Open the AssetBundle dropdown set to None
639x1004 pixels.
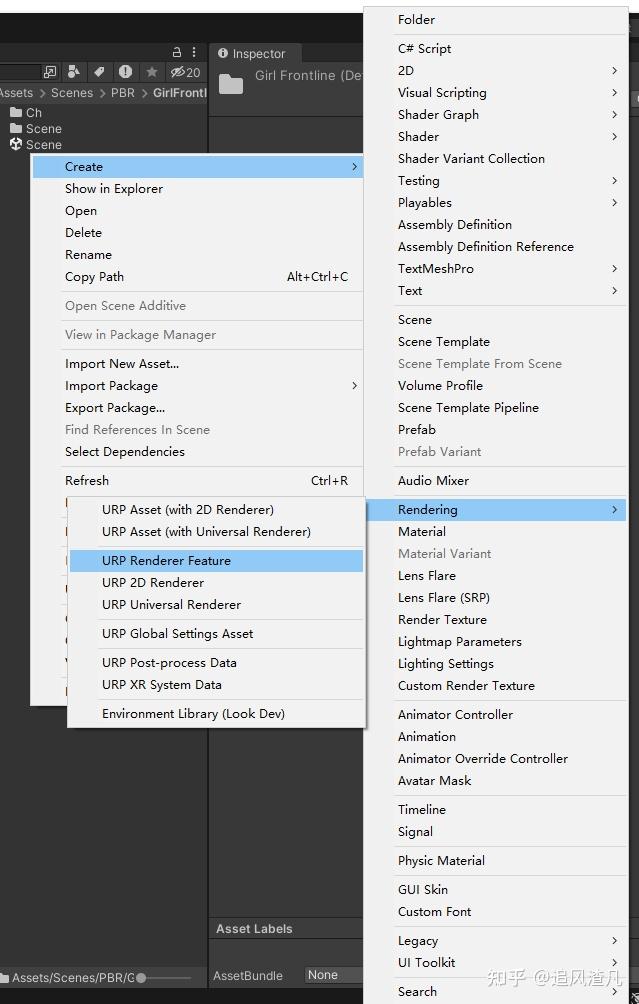tap(336, 974)
